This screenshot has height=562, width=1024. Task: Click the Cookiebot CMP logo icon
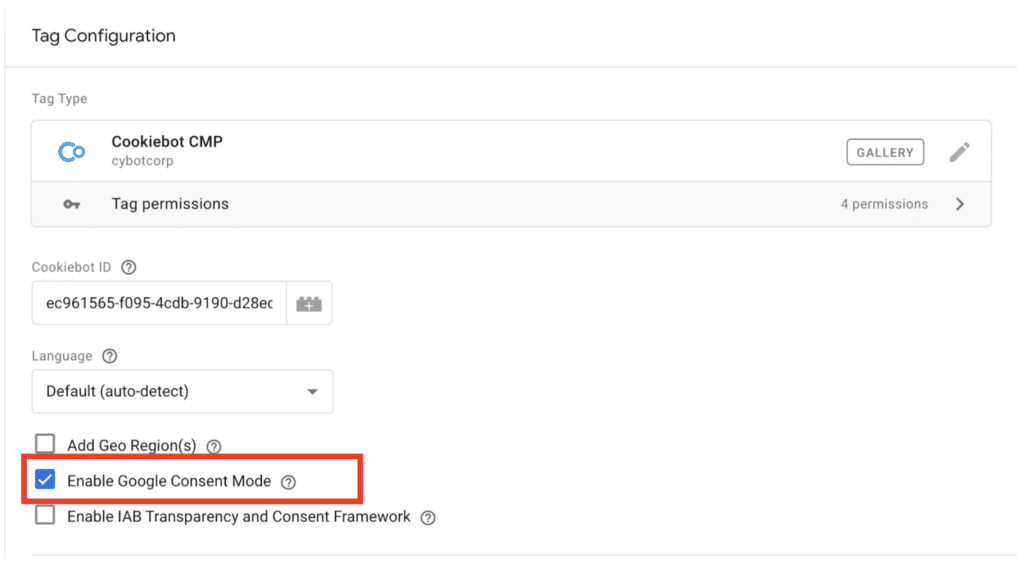click(72, 152)
